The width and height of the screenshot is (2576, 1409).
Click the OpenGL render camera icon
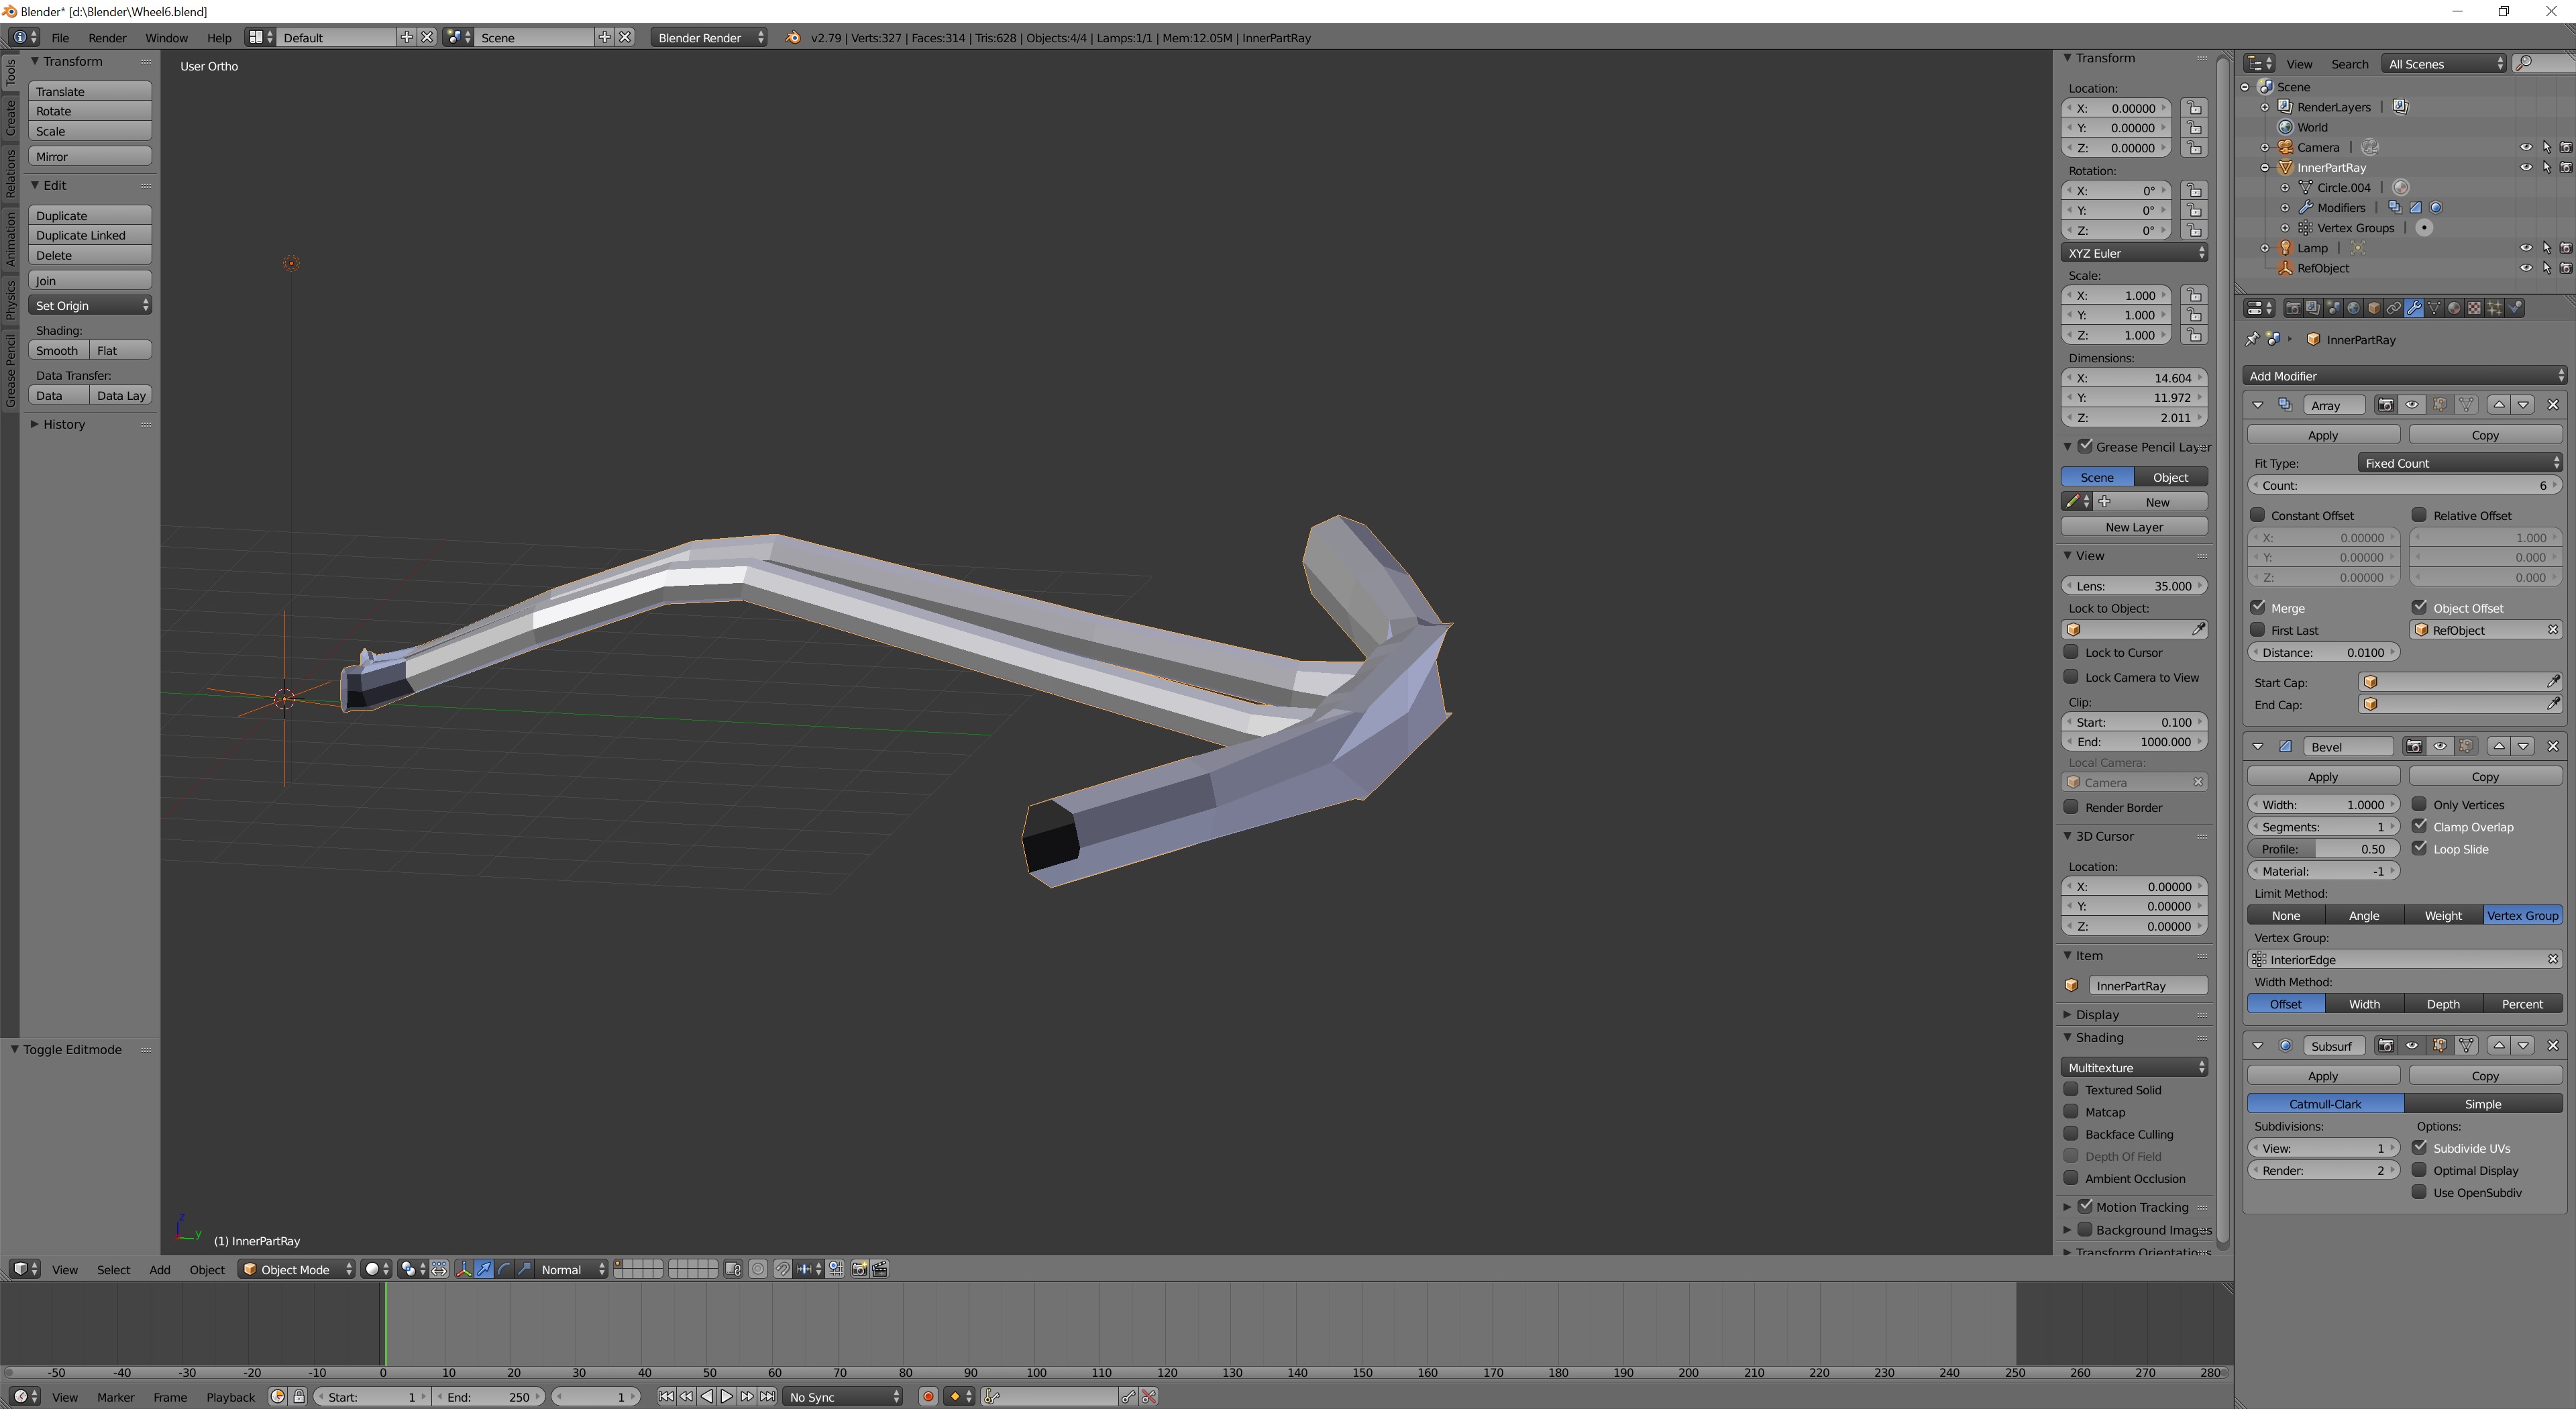[859, 1269]
